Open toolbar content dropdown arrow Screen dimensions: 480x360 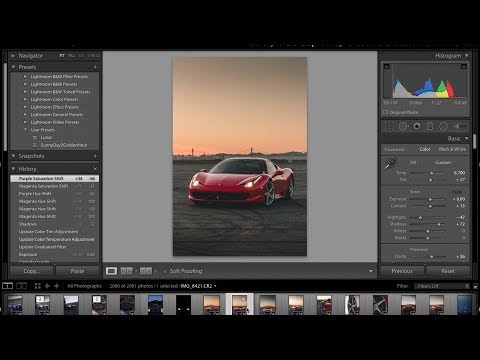point(371,271)
